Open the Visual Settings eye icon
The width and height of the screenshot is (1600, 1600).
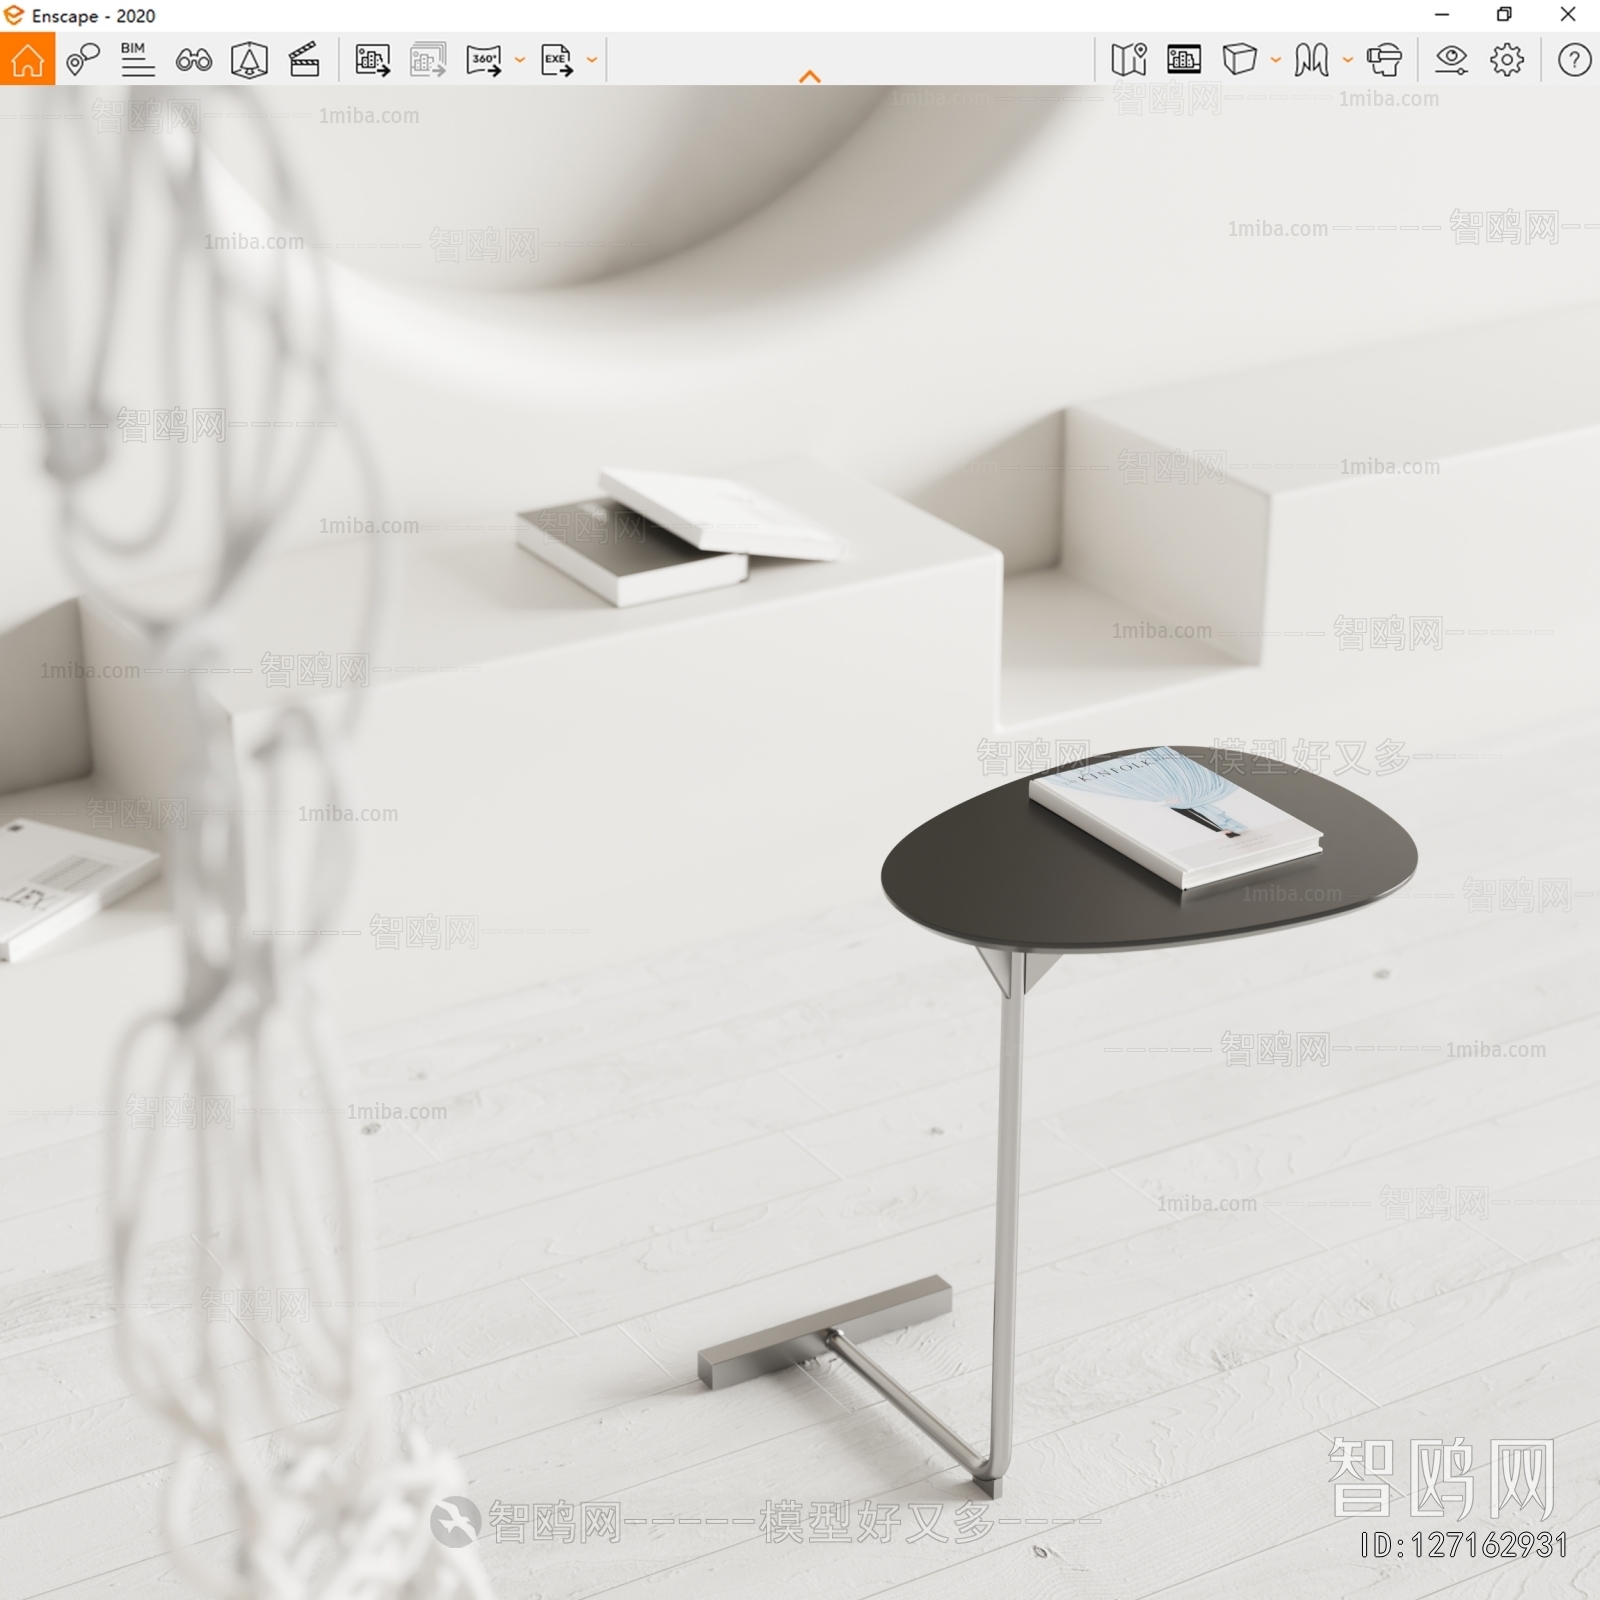[x=1451, y=60]
